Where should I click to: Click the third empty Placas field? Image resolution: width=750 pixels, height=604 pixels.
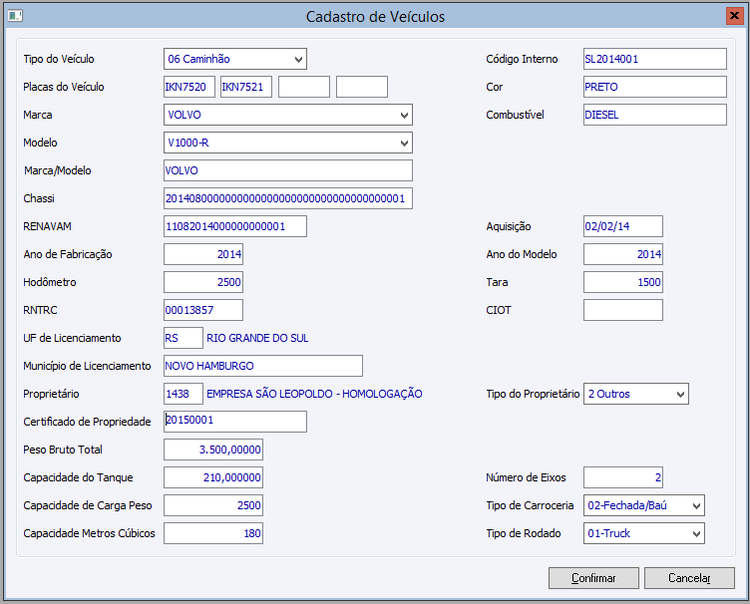point(304,87)
